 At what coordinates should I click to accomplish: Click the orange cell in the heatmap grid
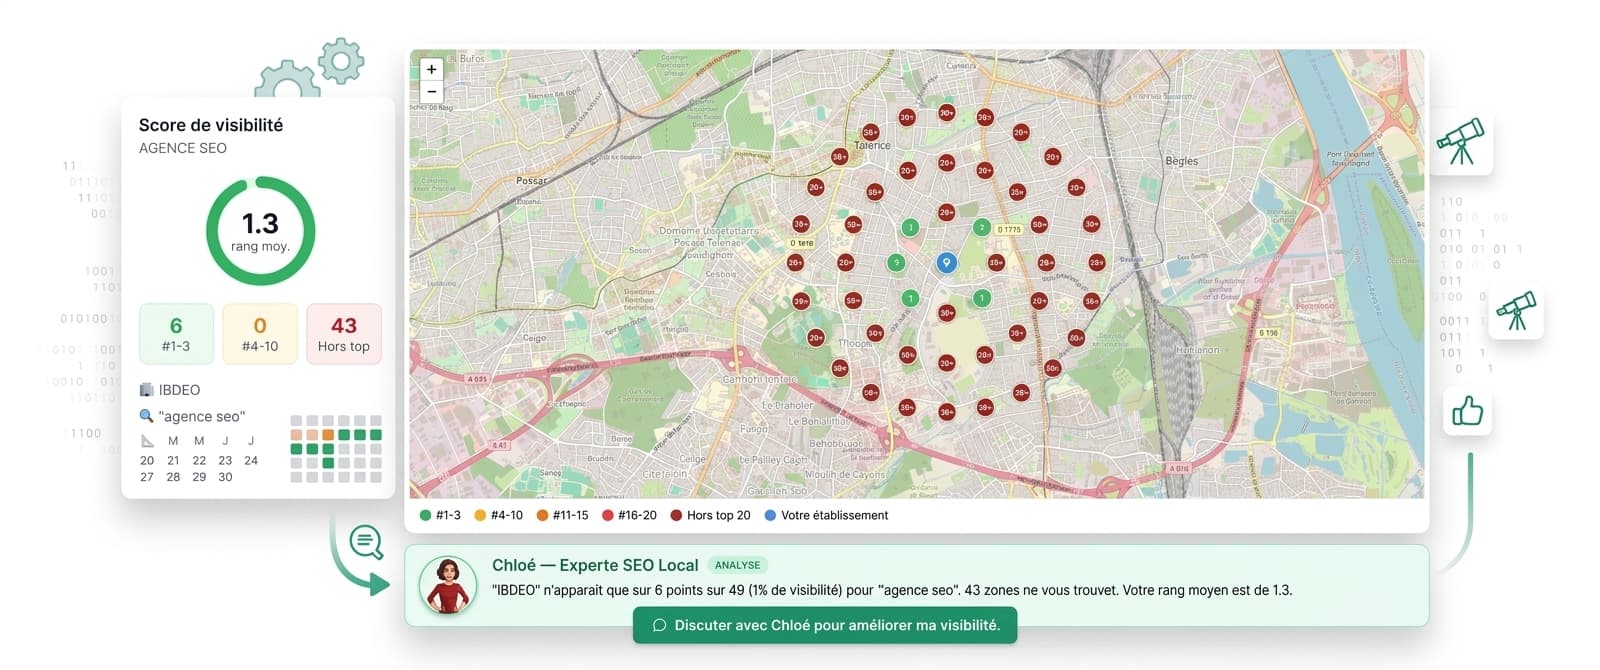[x=328, y=435]
